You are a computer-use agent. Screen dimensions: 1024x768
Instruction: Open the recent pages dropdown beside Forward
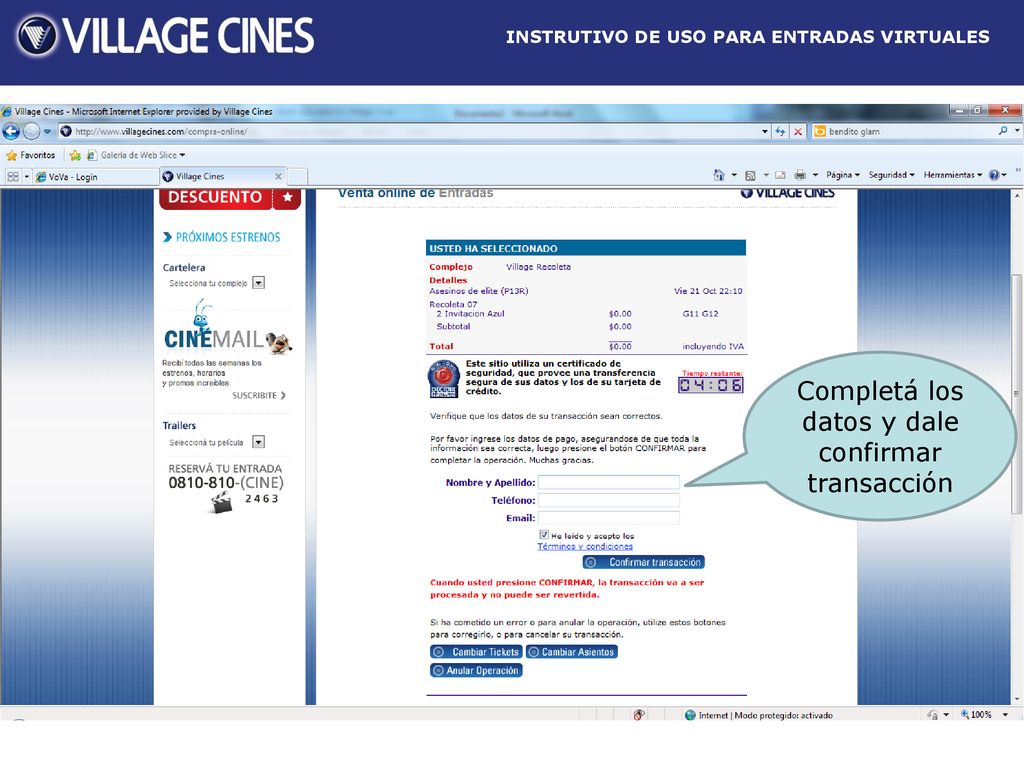48,131
